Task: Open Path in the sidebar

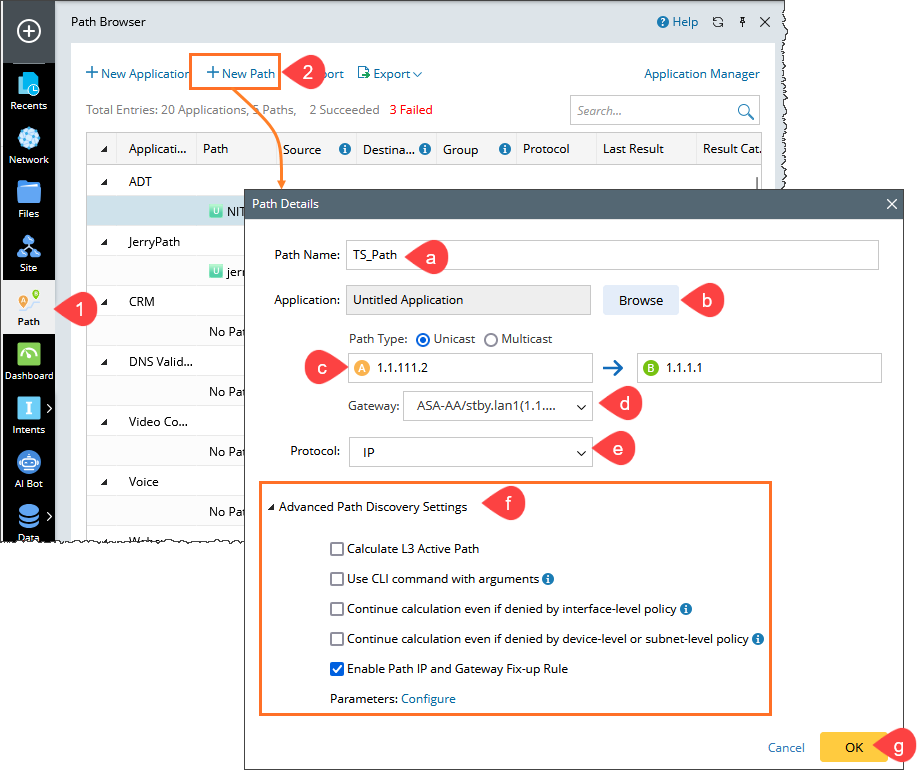Action: [x=29, y=308]
